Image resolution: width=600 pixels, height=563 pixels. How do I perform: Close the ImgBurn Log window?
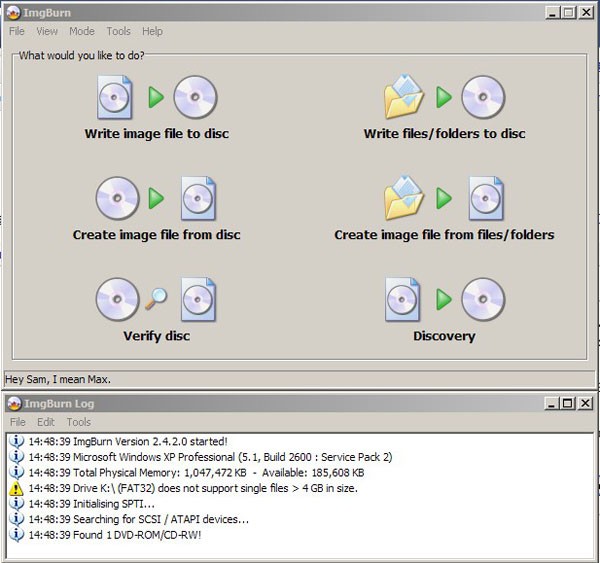pos(585,403)
